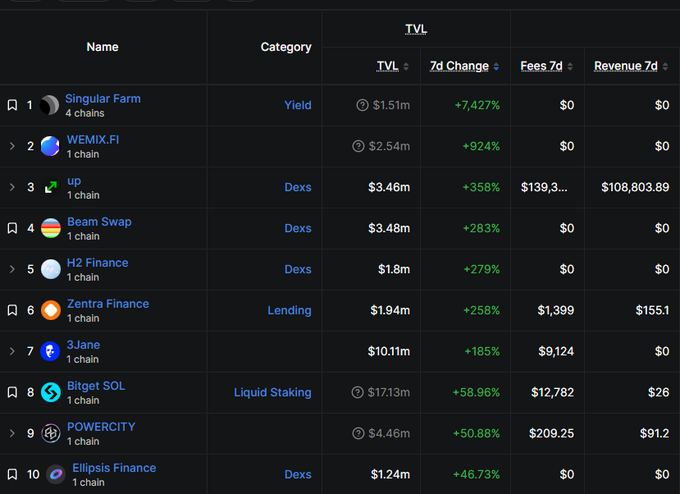Open the Yield category link
The width and height of the screenshot is (680, 494).
298,105
